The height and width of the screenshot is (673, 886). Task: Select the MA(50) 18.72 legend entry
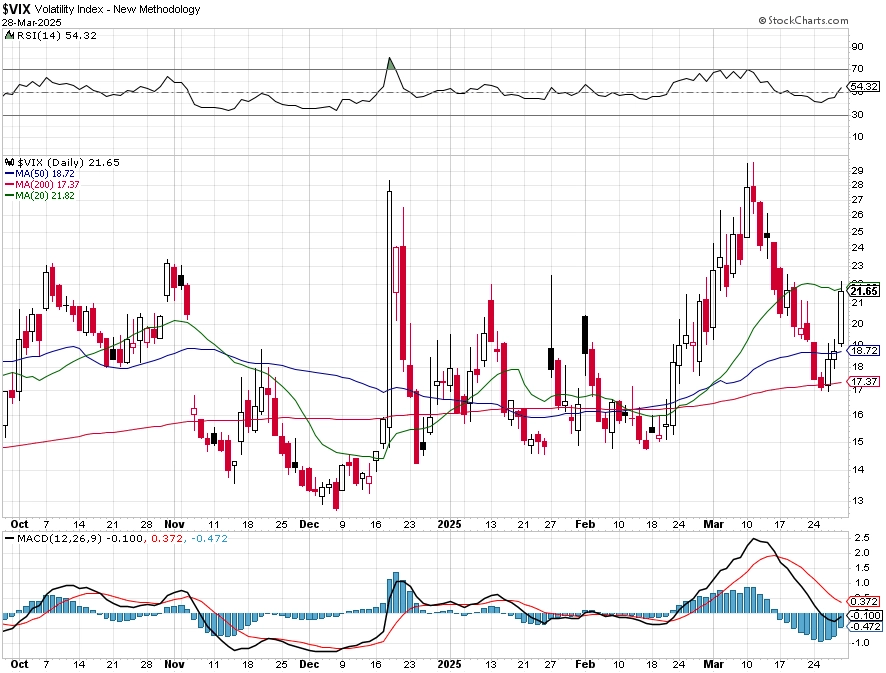click(40, 173)
